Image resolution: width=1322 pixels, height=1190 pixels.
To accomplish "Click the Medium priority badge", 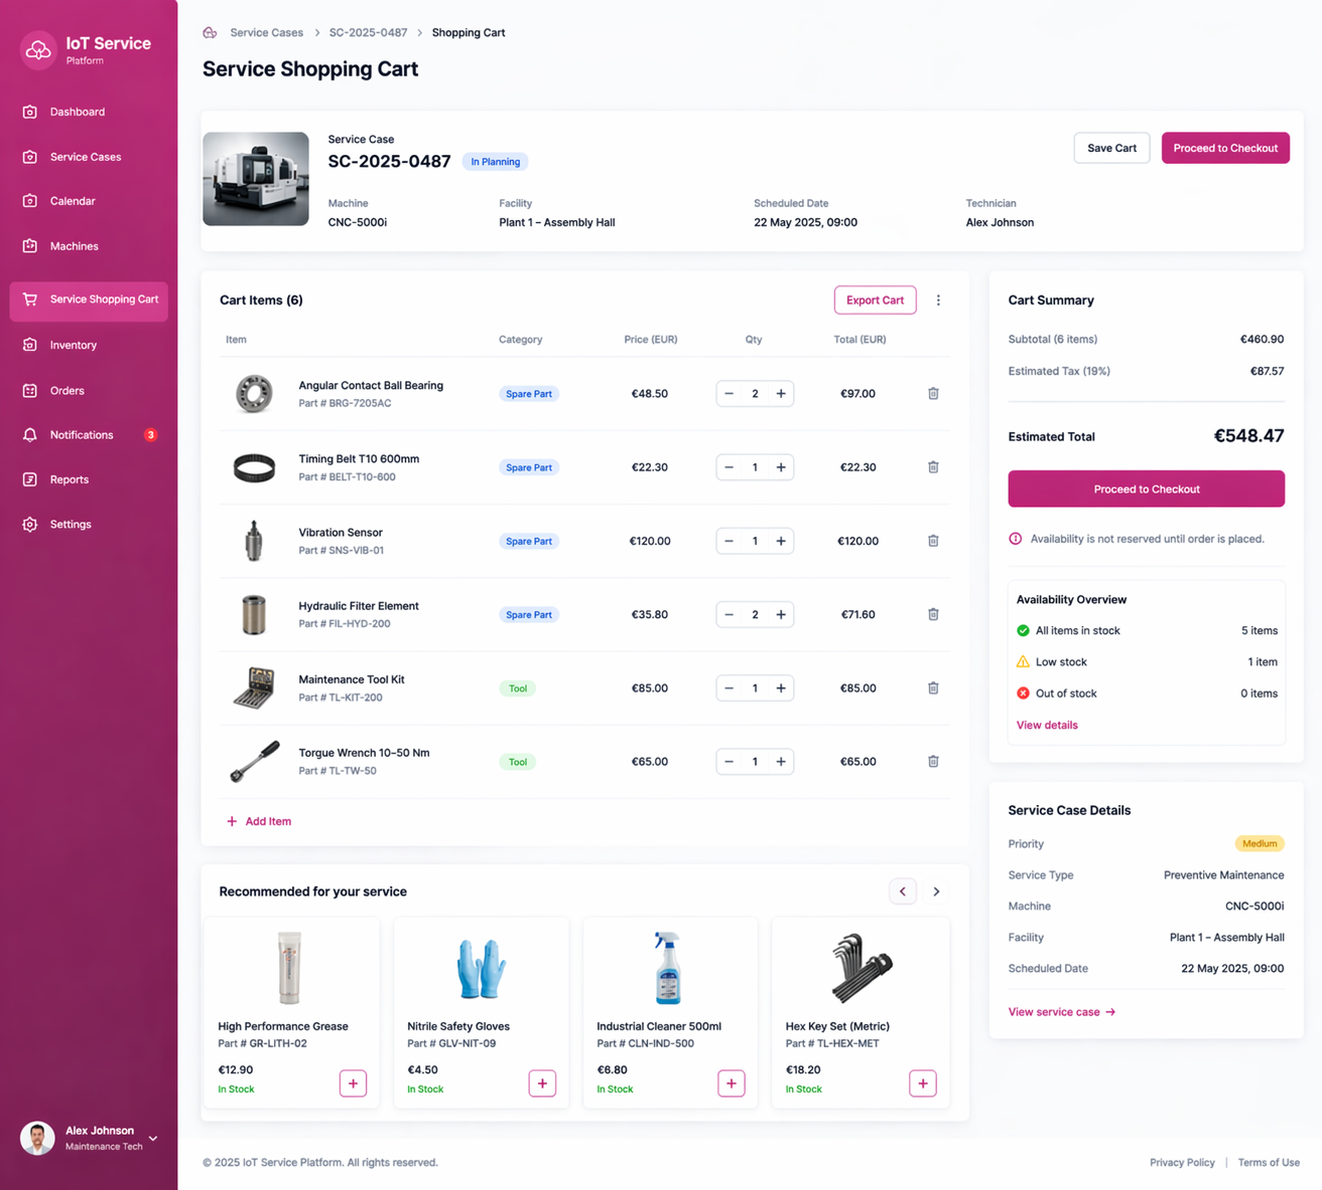I will pyautogui.click(x=1259, y=844).
